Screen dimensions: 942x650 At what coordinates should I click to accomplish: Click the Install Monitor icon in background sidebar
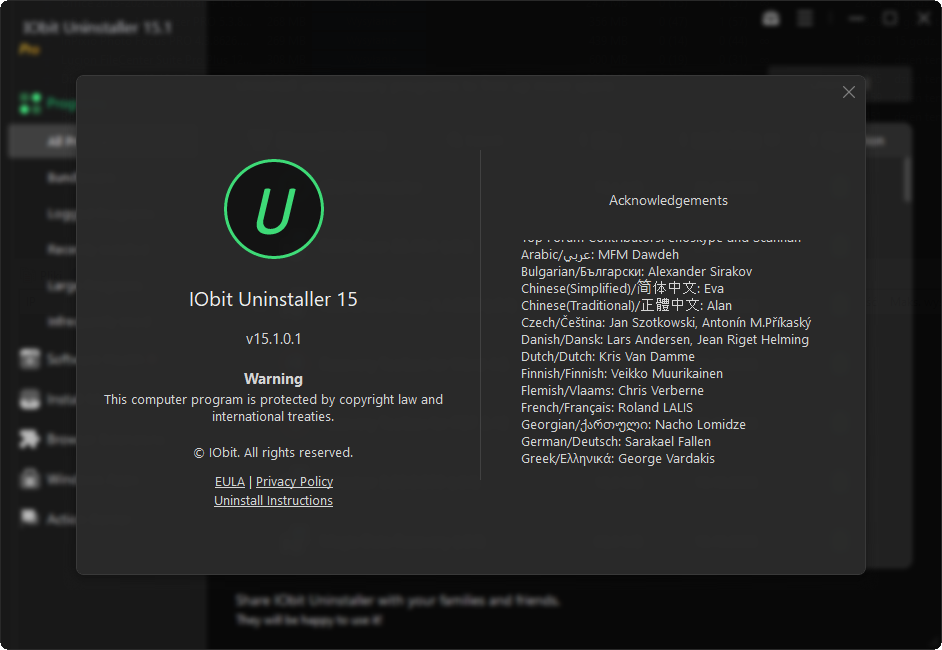pyautogui.click(x=29, y=399)
